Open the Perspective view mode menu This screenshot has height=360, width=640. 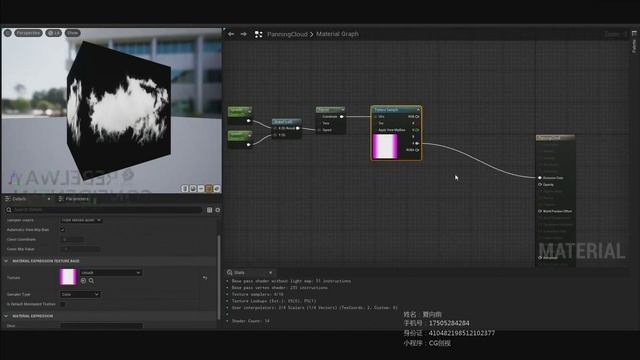click(28, 33)
